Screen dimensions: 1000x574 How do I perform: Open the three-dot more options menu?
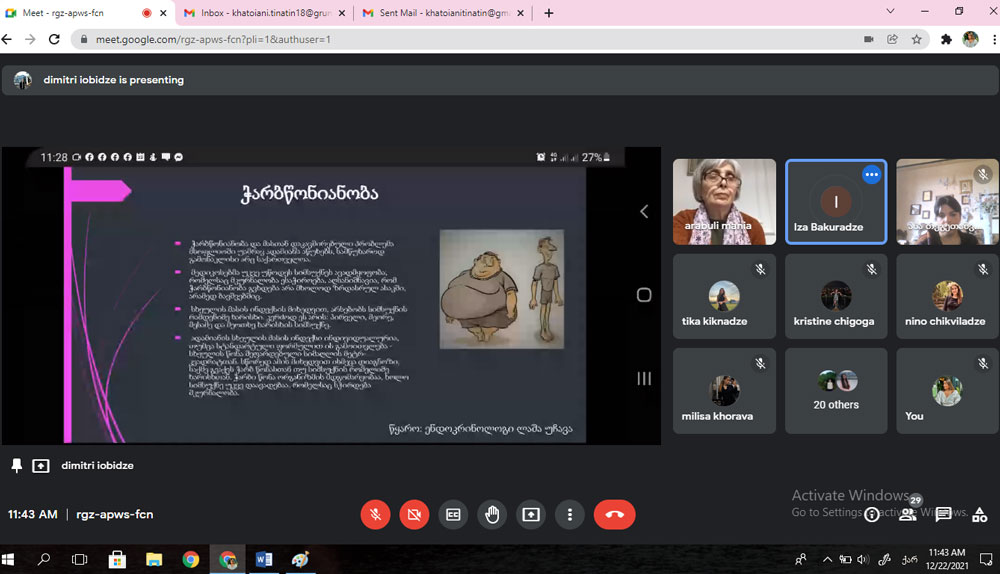coord(569,514)
